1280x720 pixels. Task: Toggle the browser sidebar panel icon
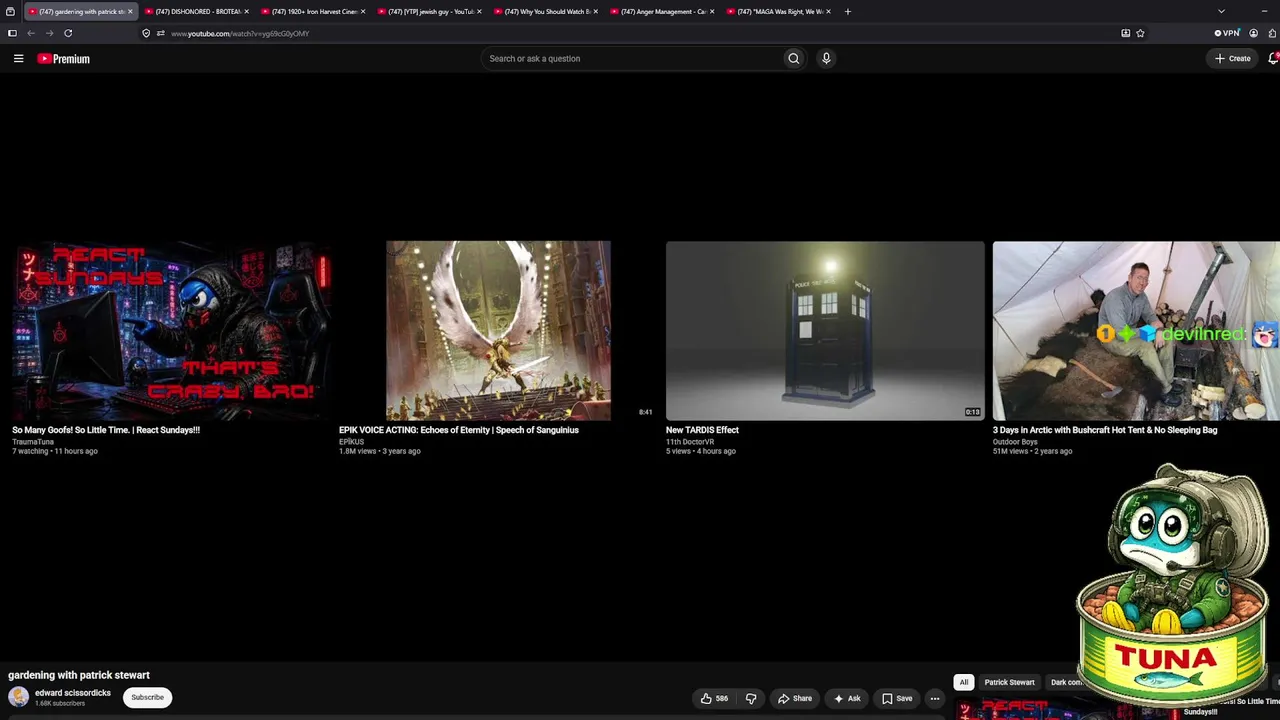[x=12, y=33]
